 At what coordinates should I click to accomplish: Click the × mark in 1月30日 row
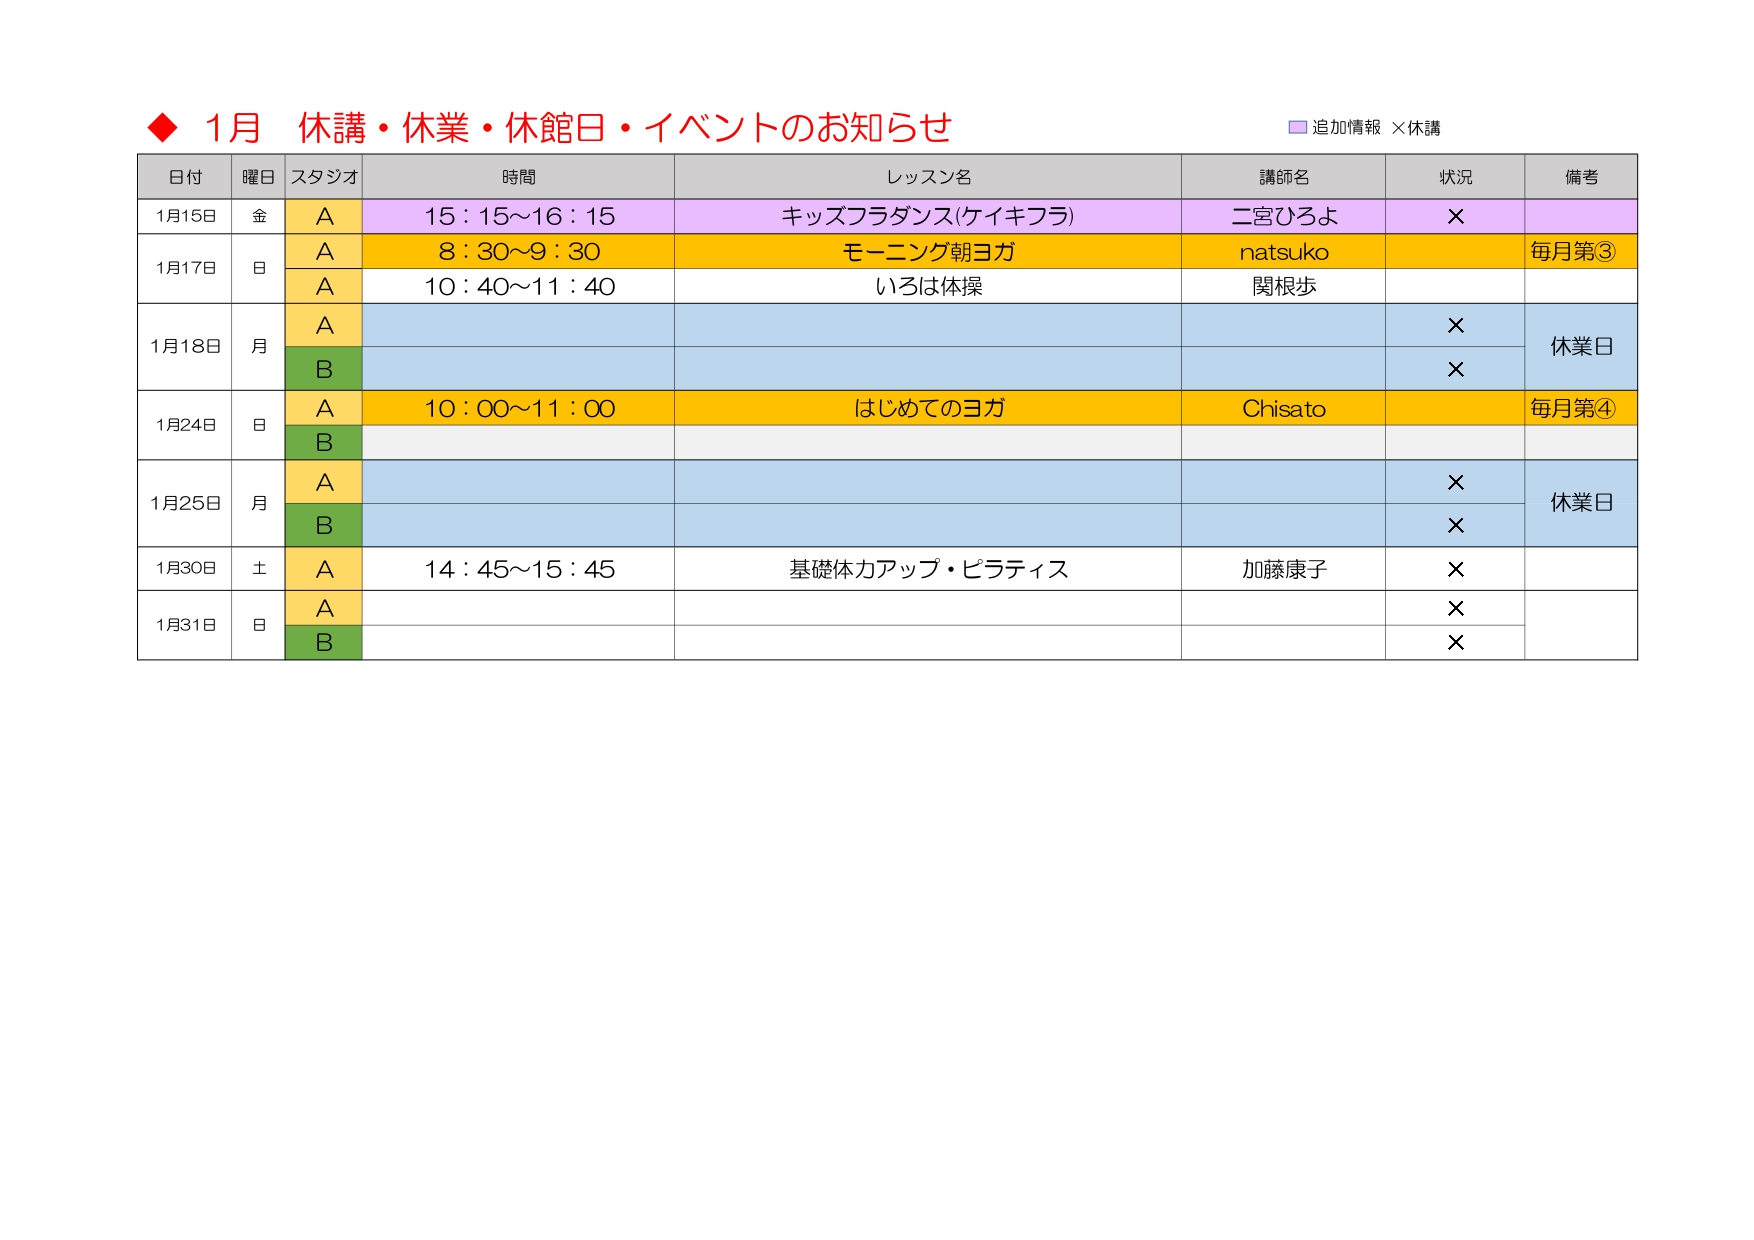point(1455,569)
